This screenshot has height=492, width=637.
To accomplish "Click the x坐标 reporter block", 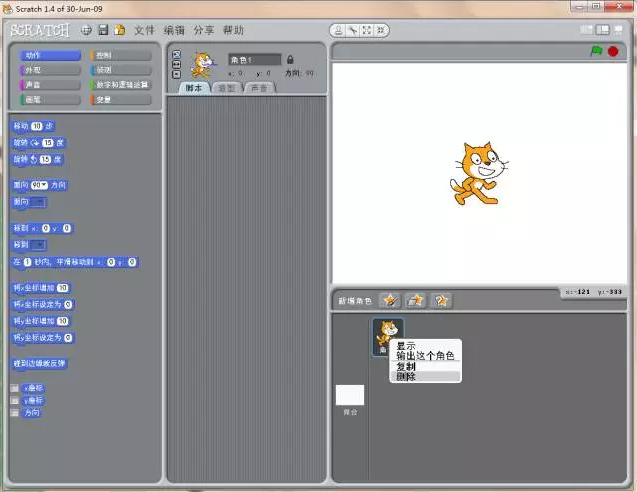I will [33, 388].
